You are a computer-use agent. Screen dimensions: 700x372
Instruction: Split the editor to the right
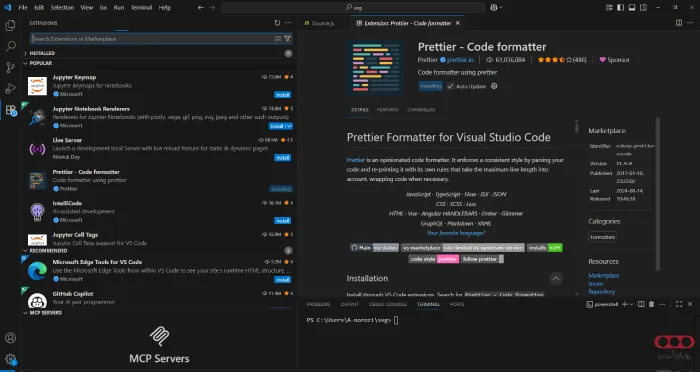[x=679, y=23]
